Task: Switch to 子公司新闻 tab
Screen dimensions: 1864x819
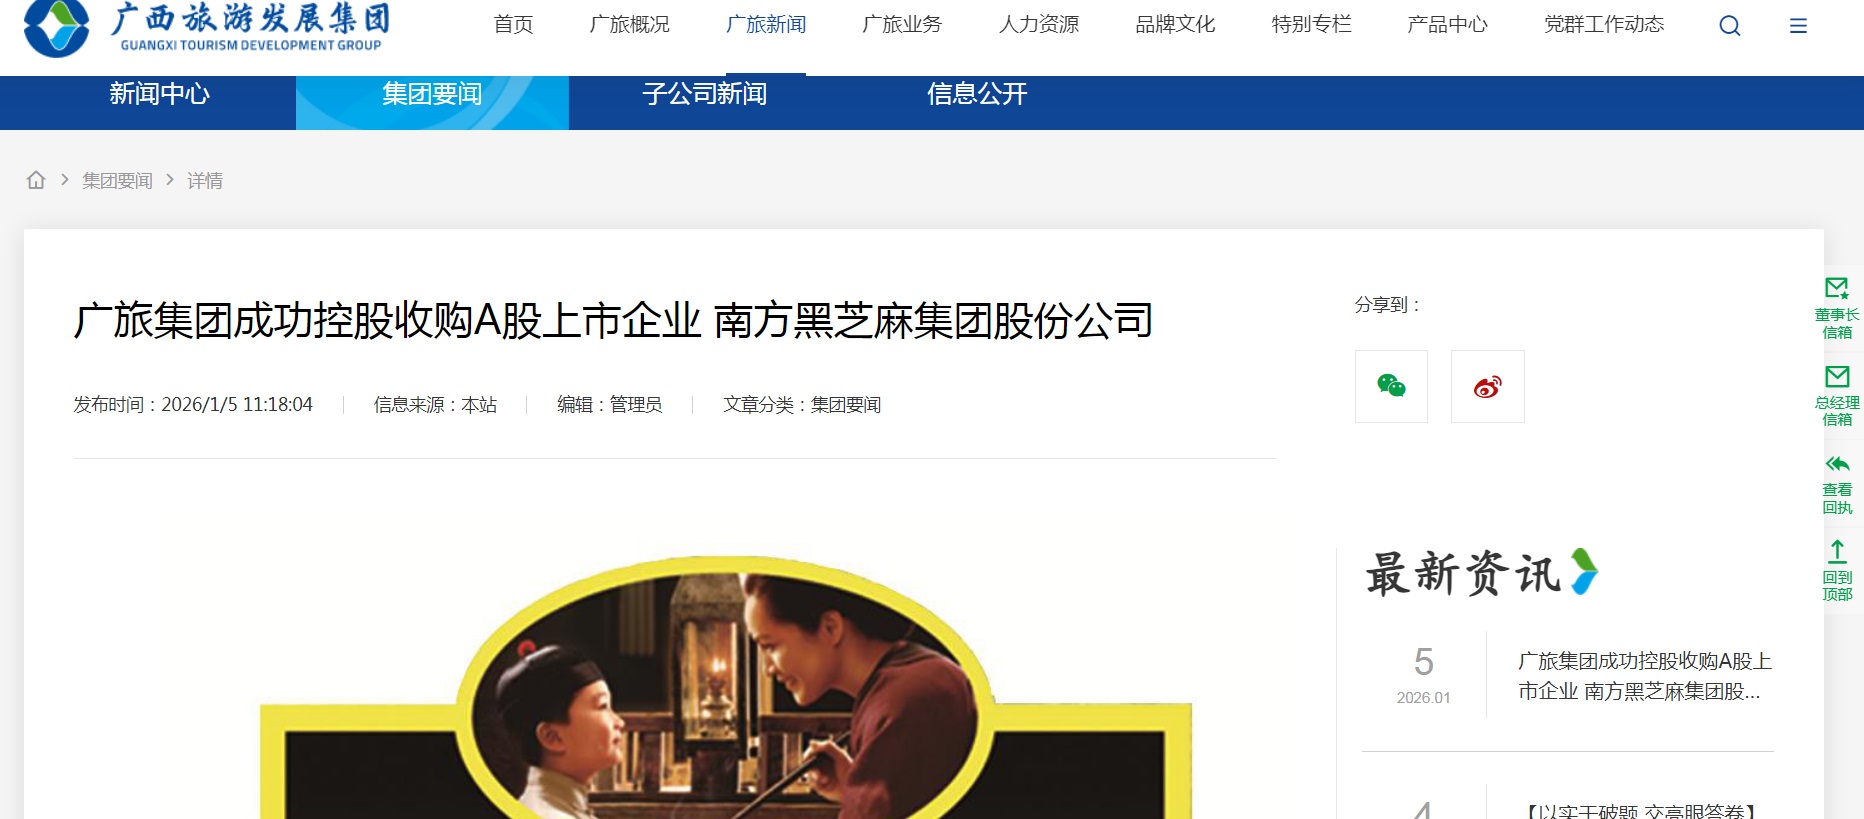Action: tap(705, 94)
